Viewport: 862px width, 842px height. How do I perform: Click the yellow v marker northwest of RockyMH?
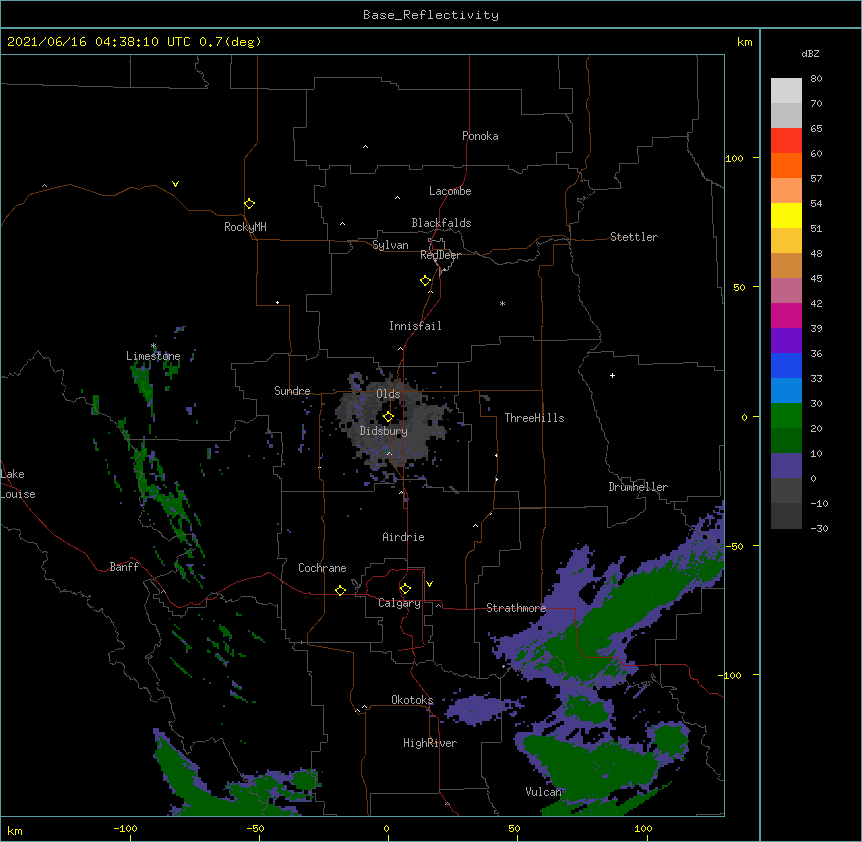point(175,184)
